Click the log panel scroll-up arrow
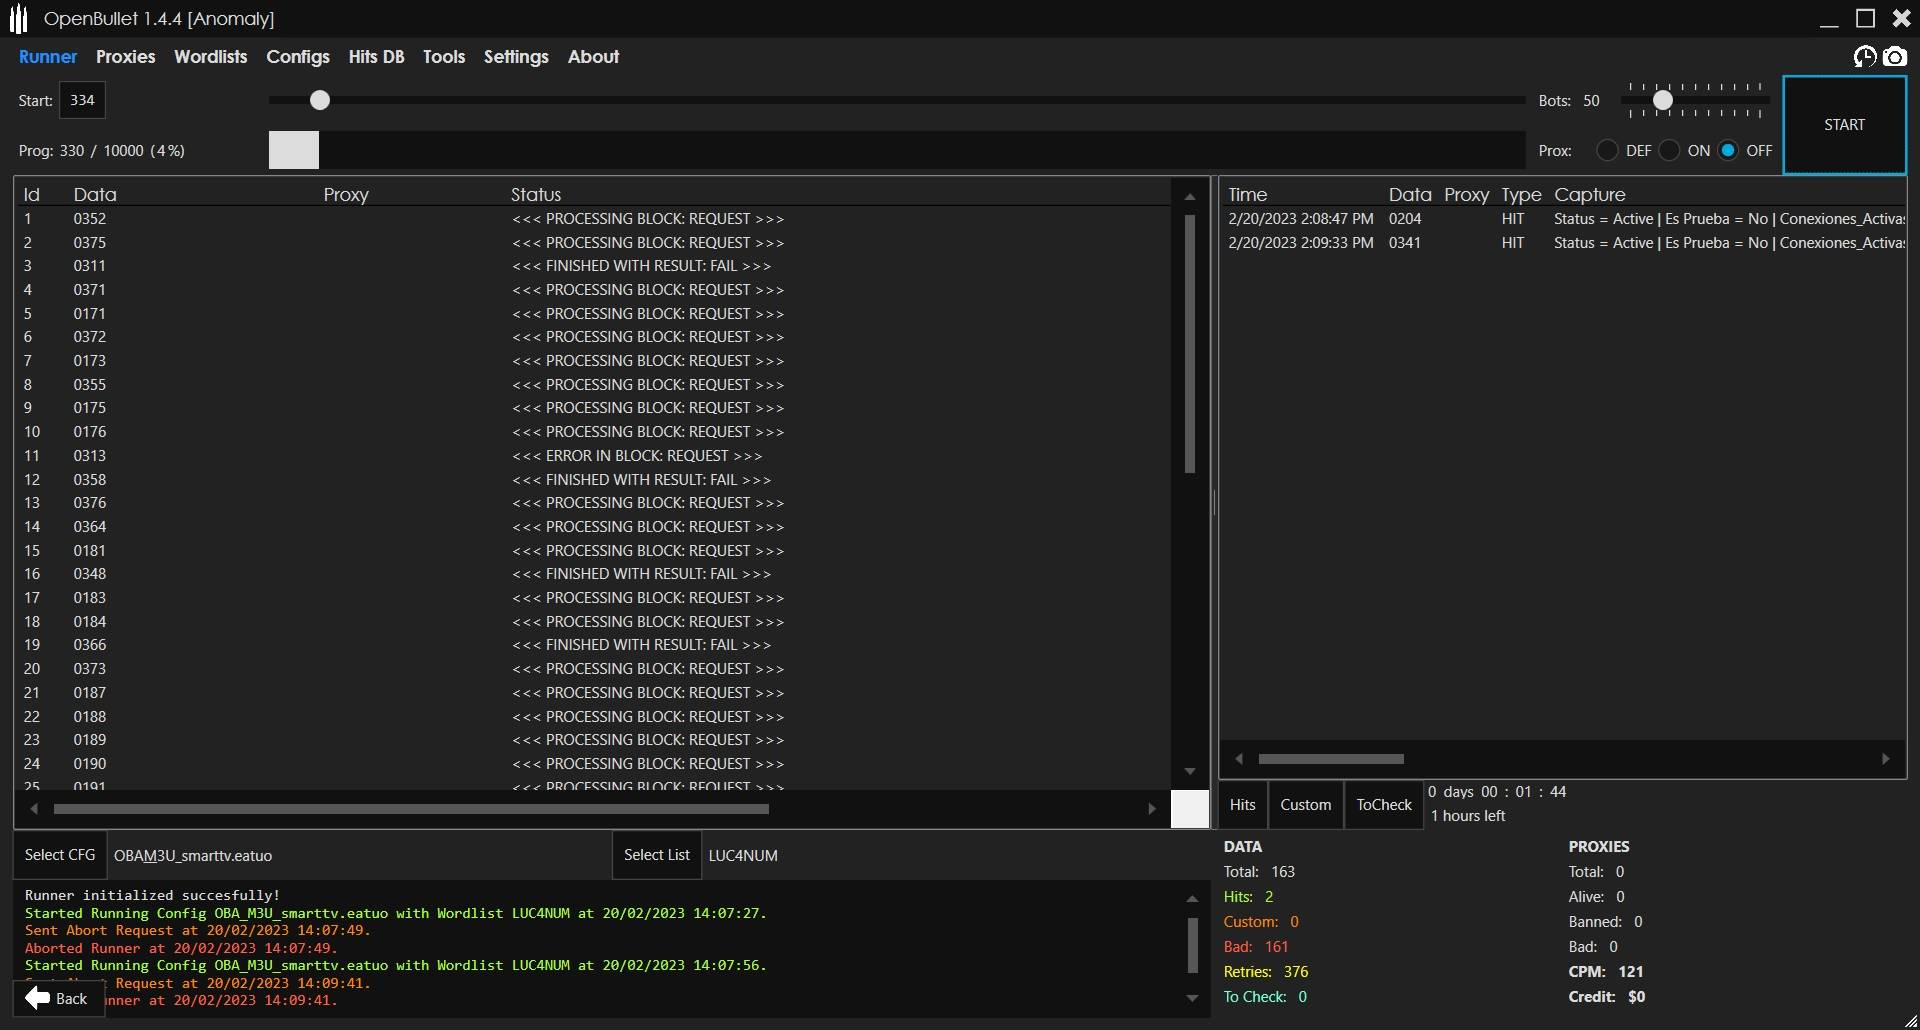 [x=1192, y=899]
